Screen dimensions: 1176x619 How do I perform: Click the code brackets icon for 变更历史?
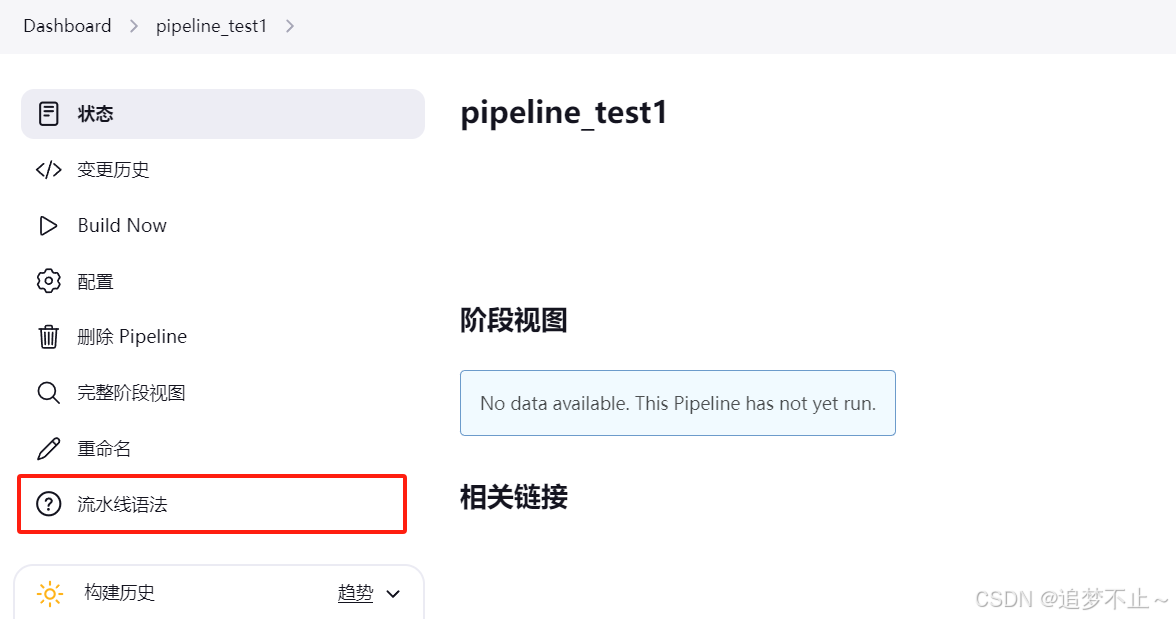point(49,170)
